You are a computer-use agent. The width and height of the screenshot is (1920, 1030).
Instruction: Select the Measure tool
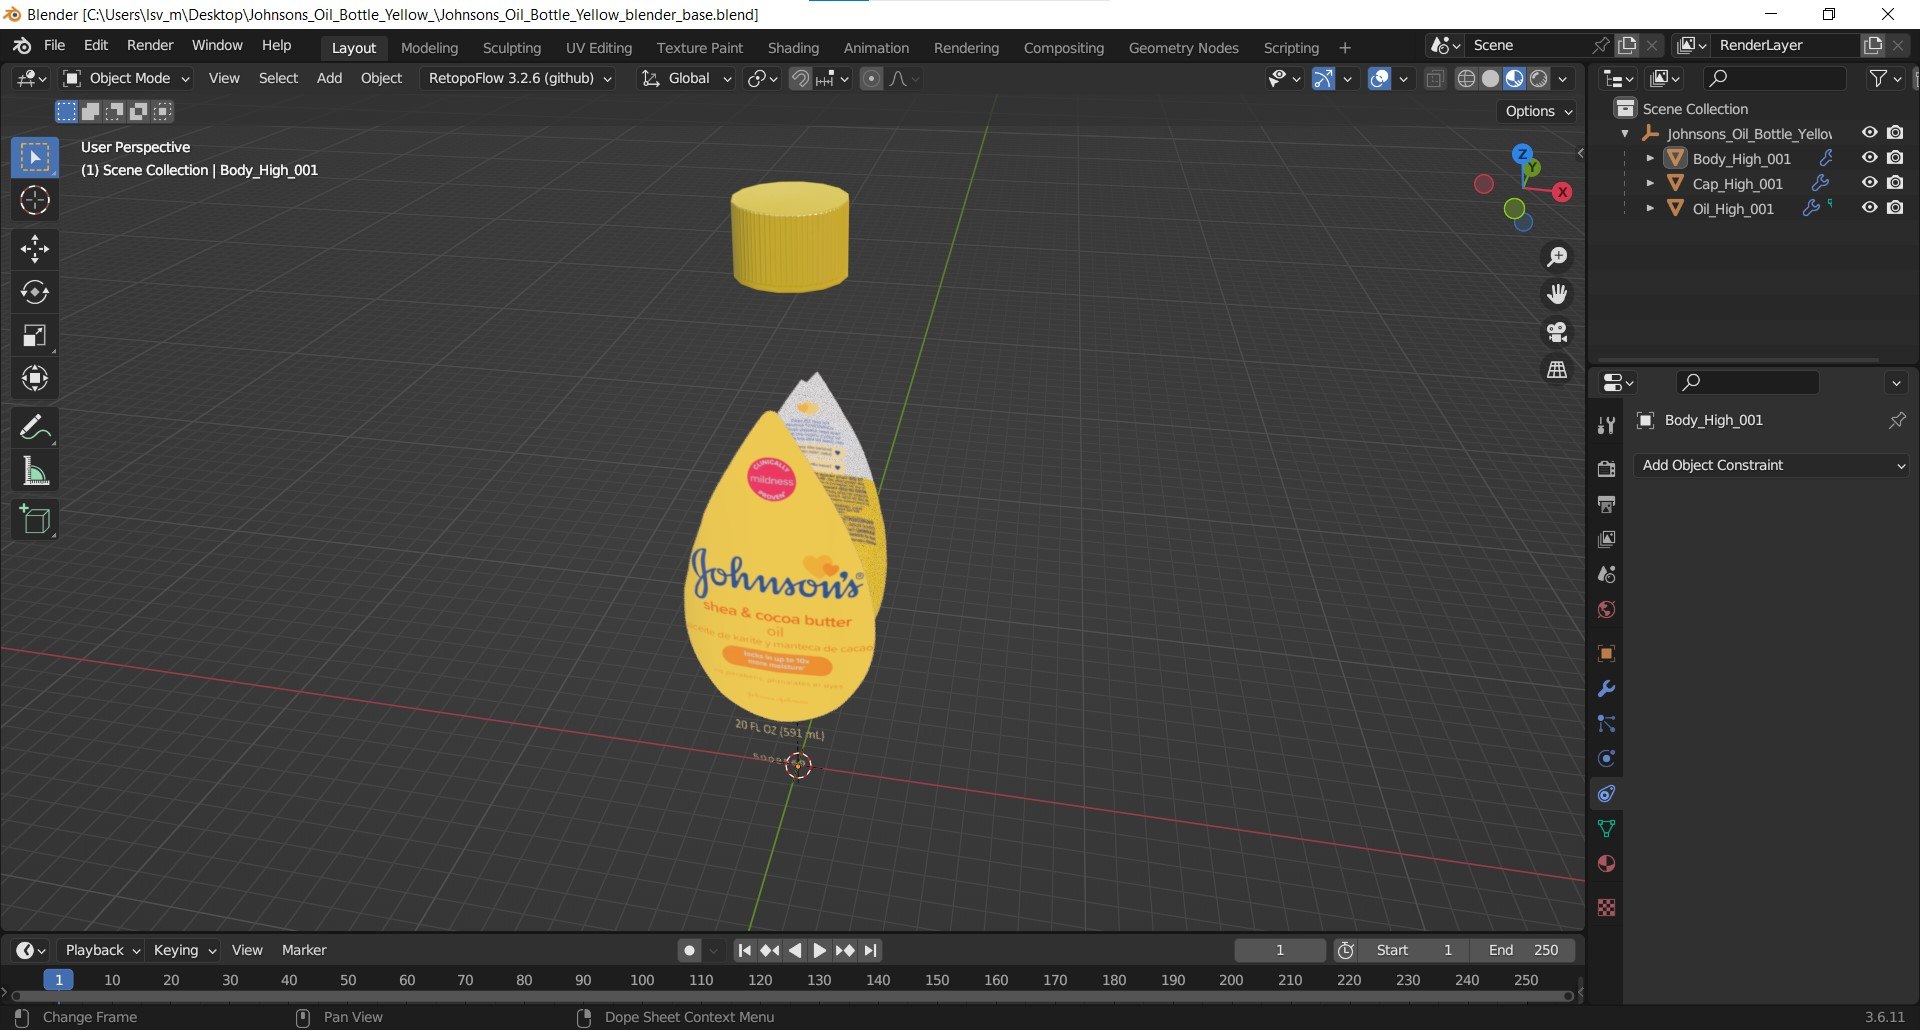pos(35,471)
